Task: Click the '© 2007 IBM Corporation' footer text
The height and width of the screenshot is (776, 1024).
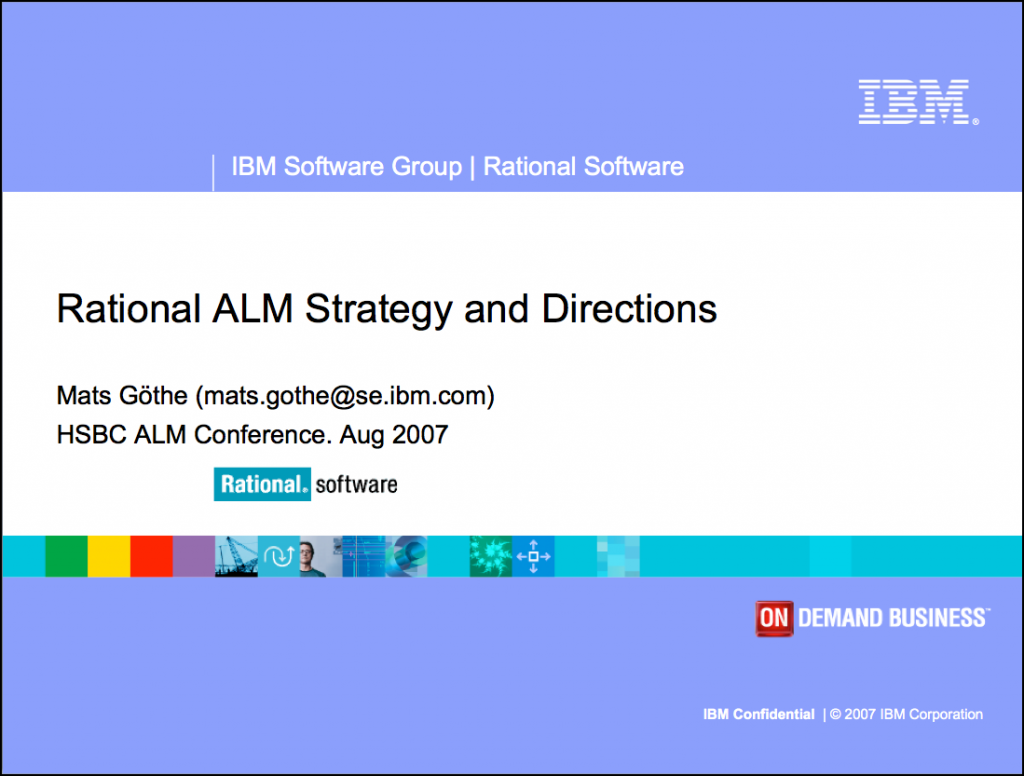Action: click(x=906, y=715)
